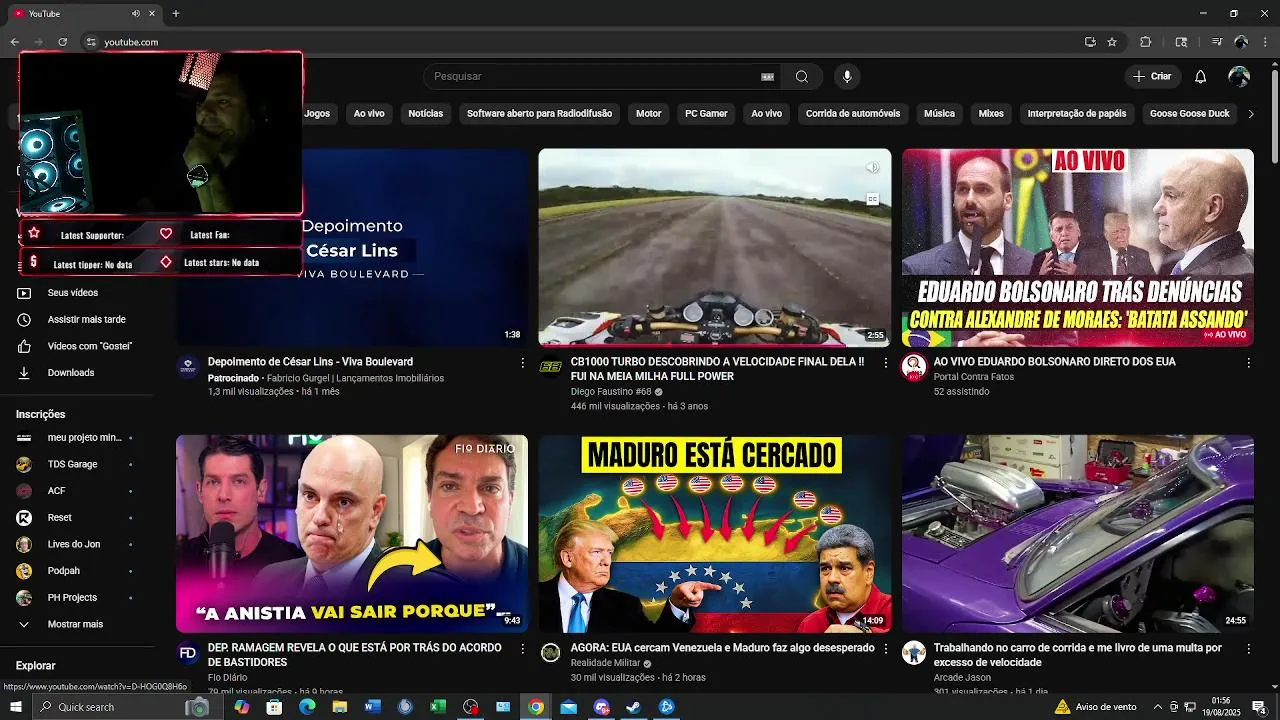Viewport: 1280px width, 720px height.
Task: Select the Música filter chip
Action: (939, 114)
